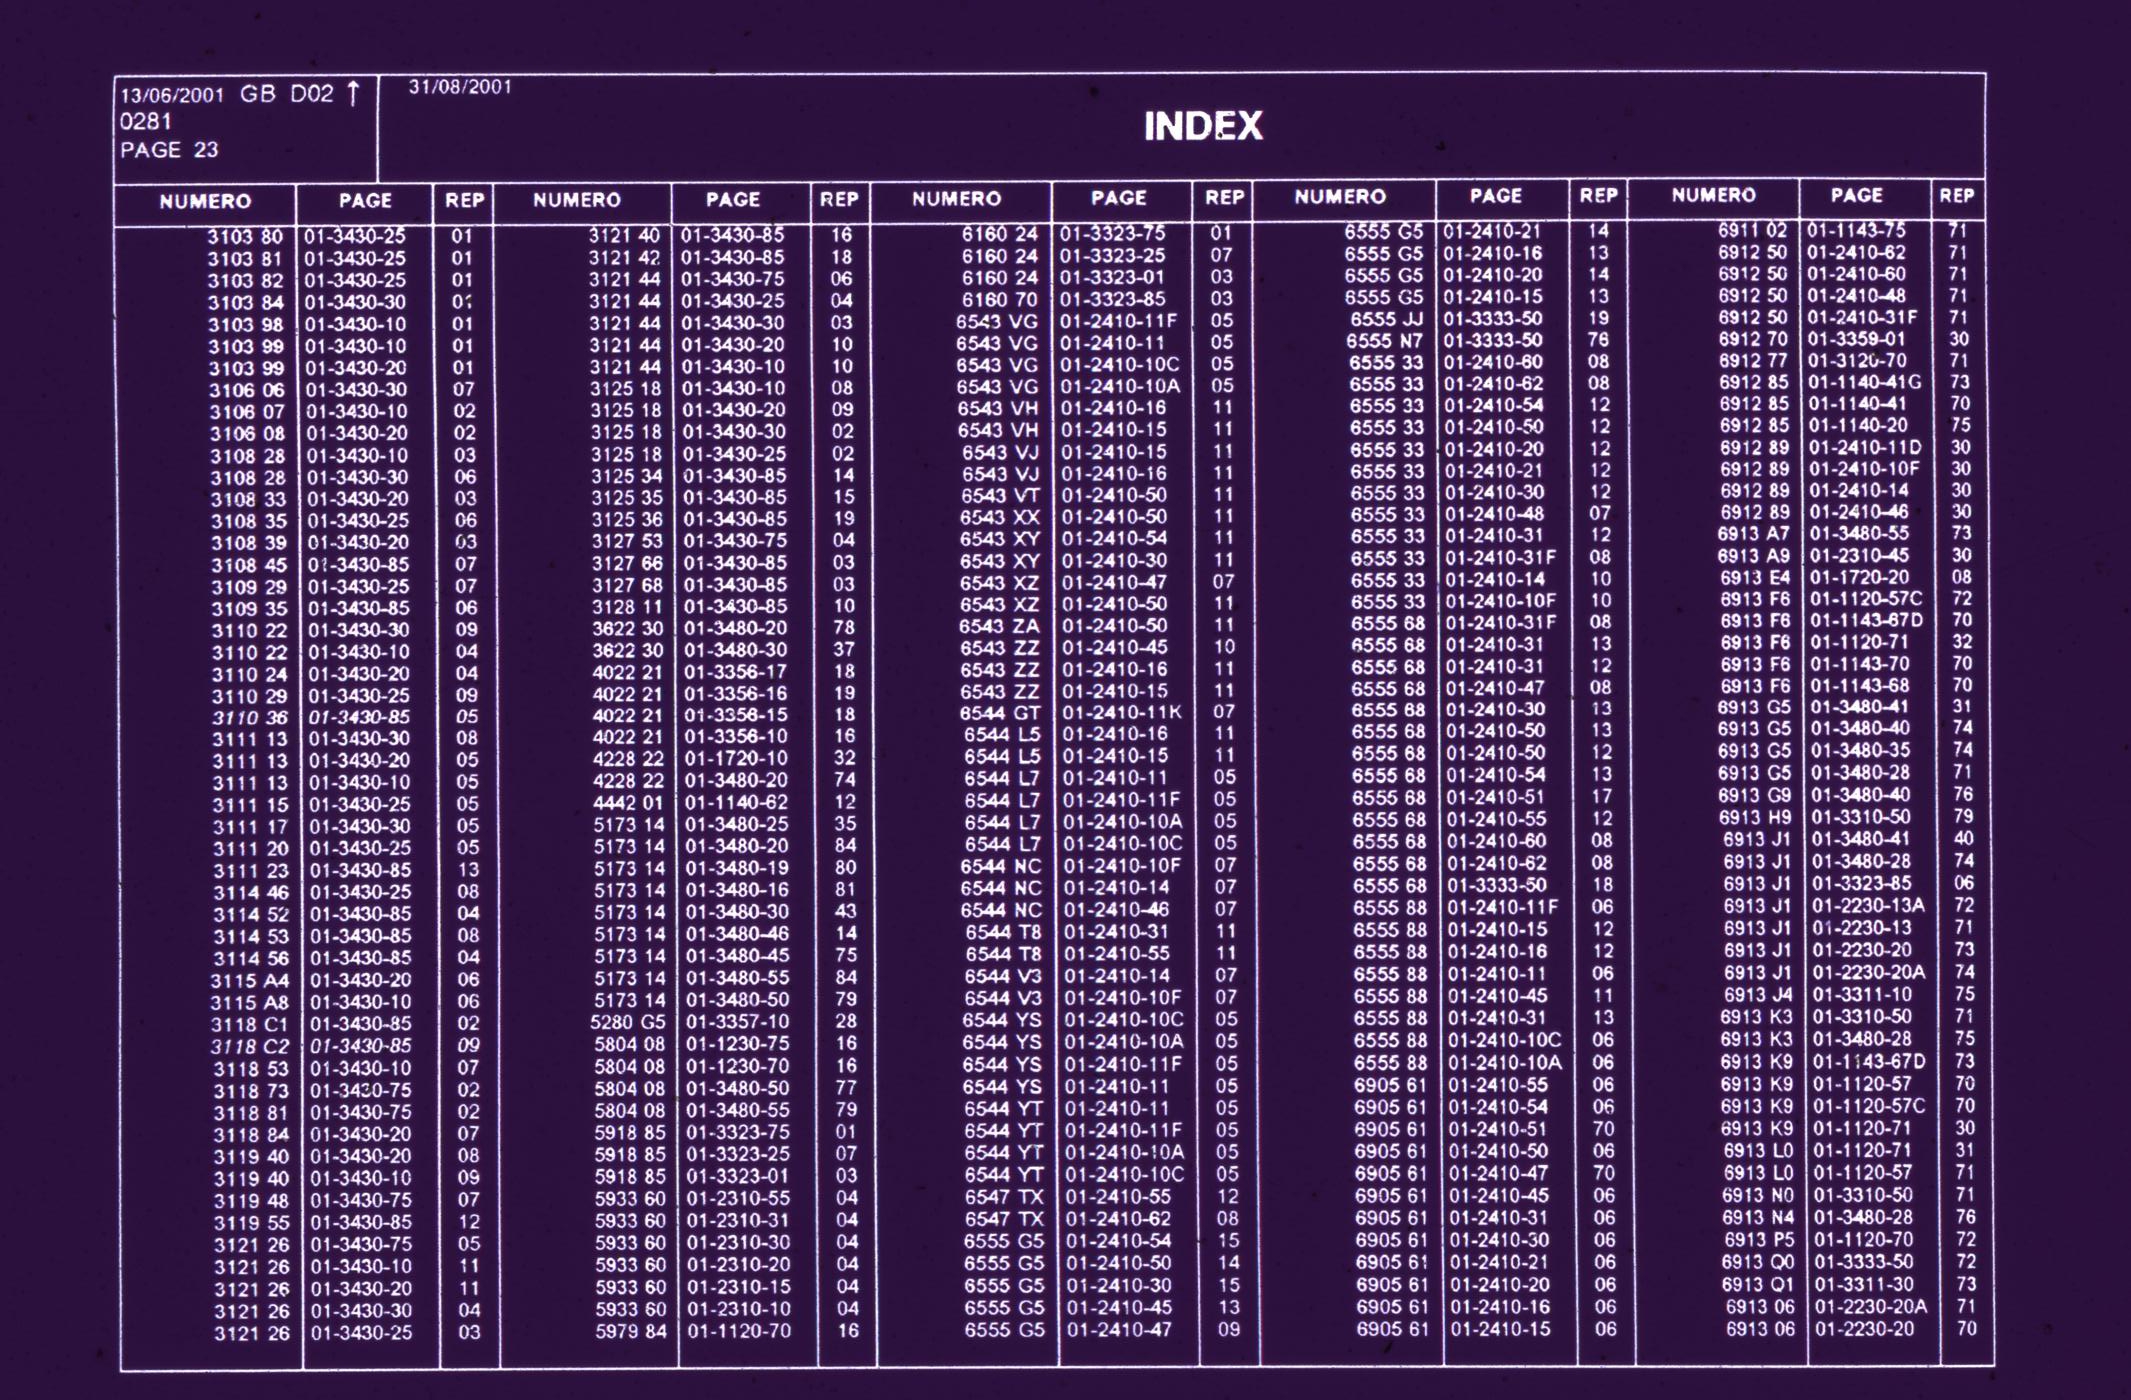Click the up arrow beside GB D02
This screenshot has height=1400, width=2131.
(x=352, y=93)
